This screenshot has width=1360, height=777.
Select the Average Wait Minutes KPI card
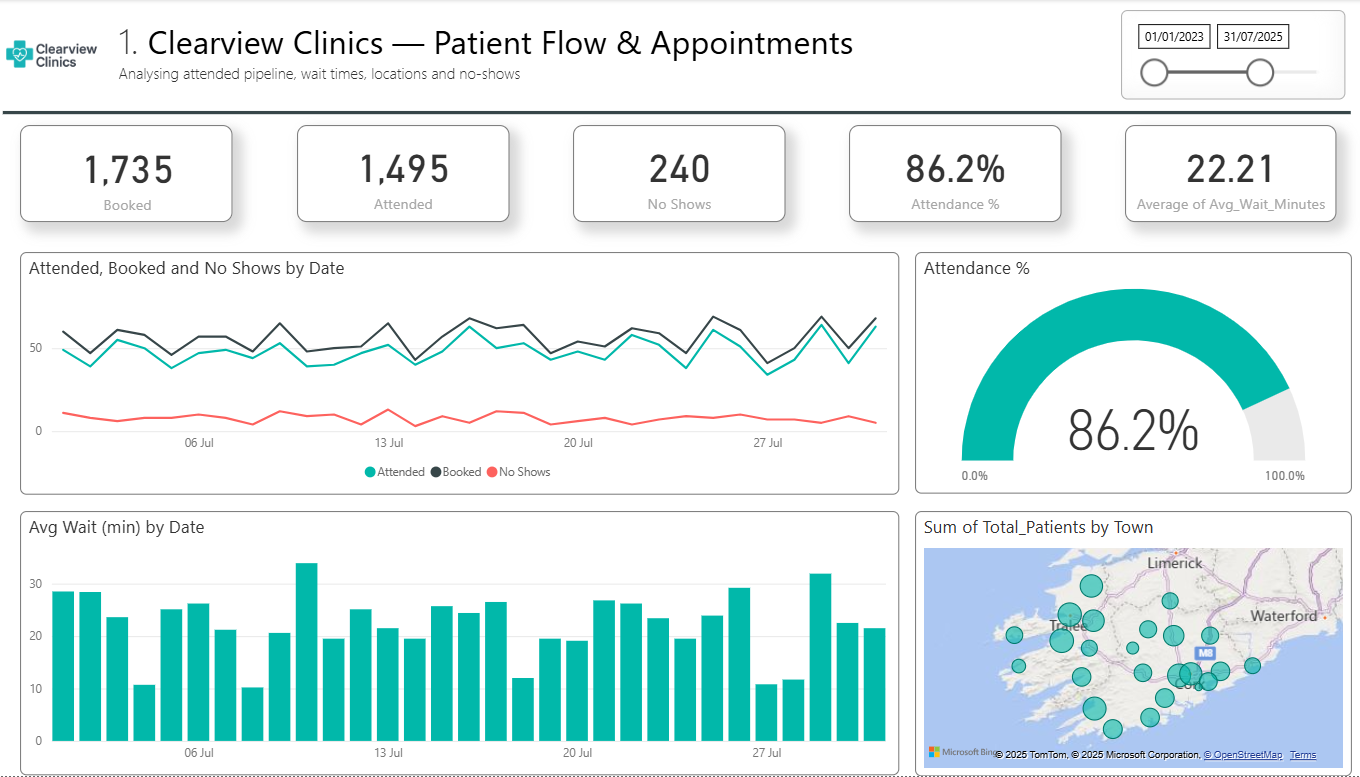click(x=1231, y=173)
